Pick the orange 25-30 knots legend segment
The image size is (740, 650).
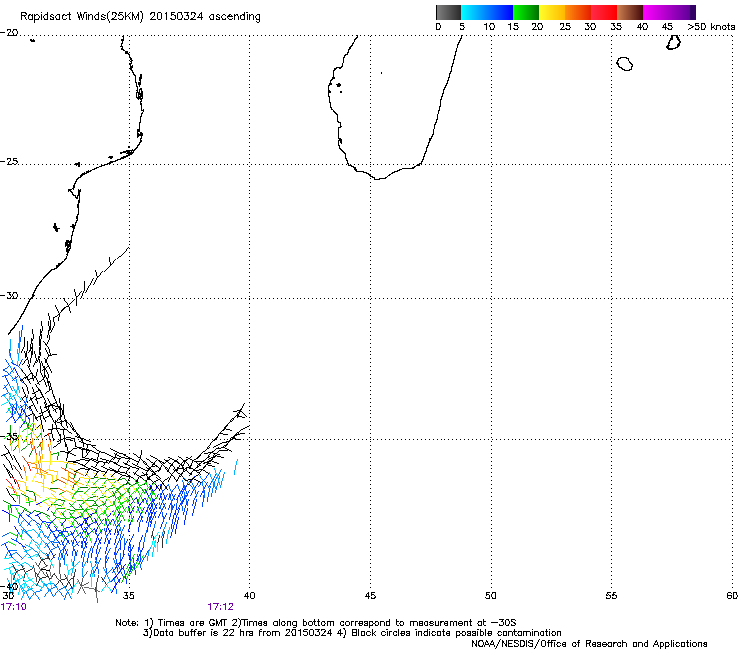(578, 12)
